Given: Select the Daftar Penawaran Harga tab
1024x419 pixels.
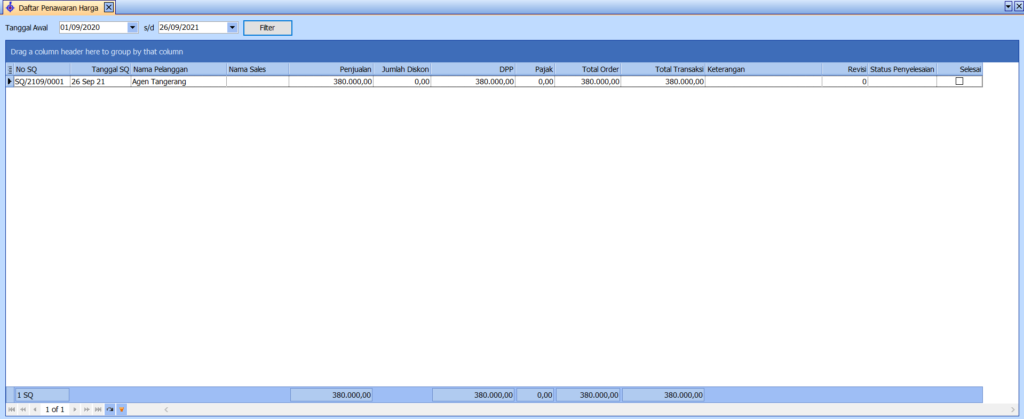Looking at the screenshot, I should tap(59, 7).
